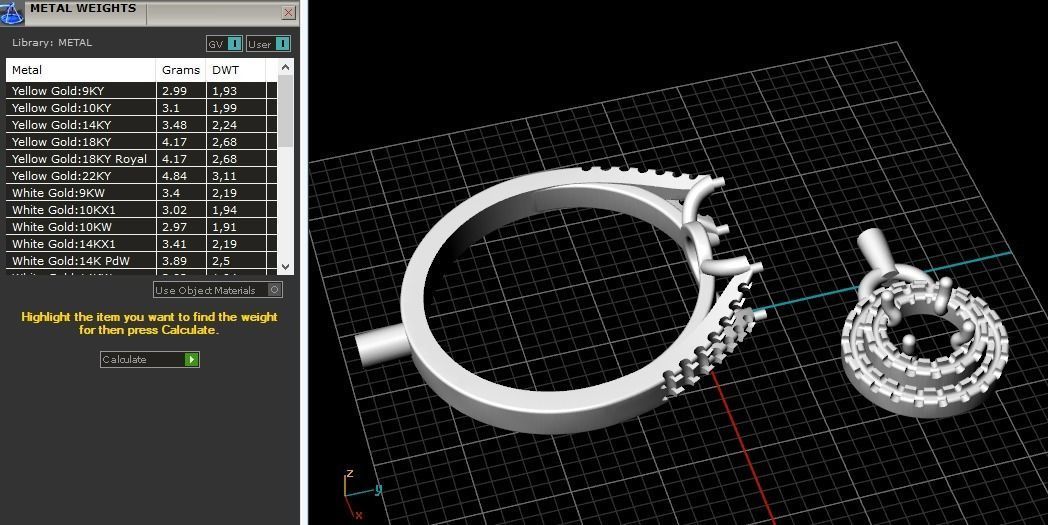Sort by the Grams column header
1048x525 pixels.
pyautogui.click(x=181, y=70)
